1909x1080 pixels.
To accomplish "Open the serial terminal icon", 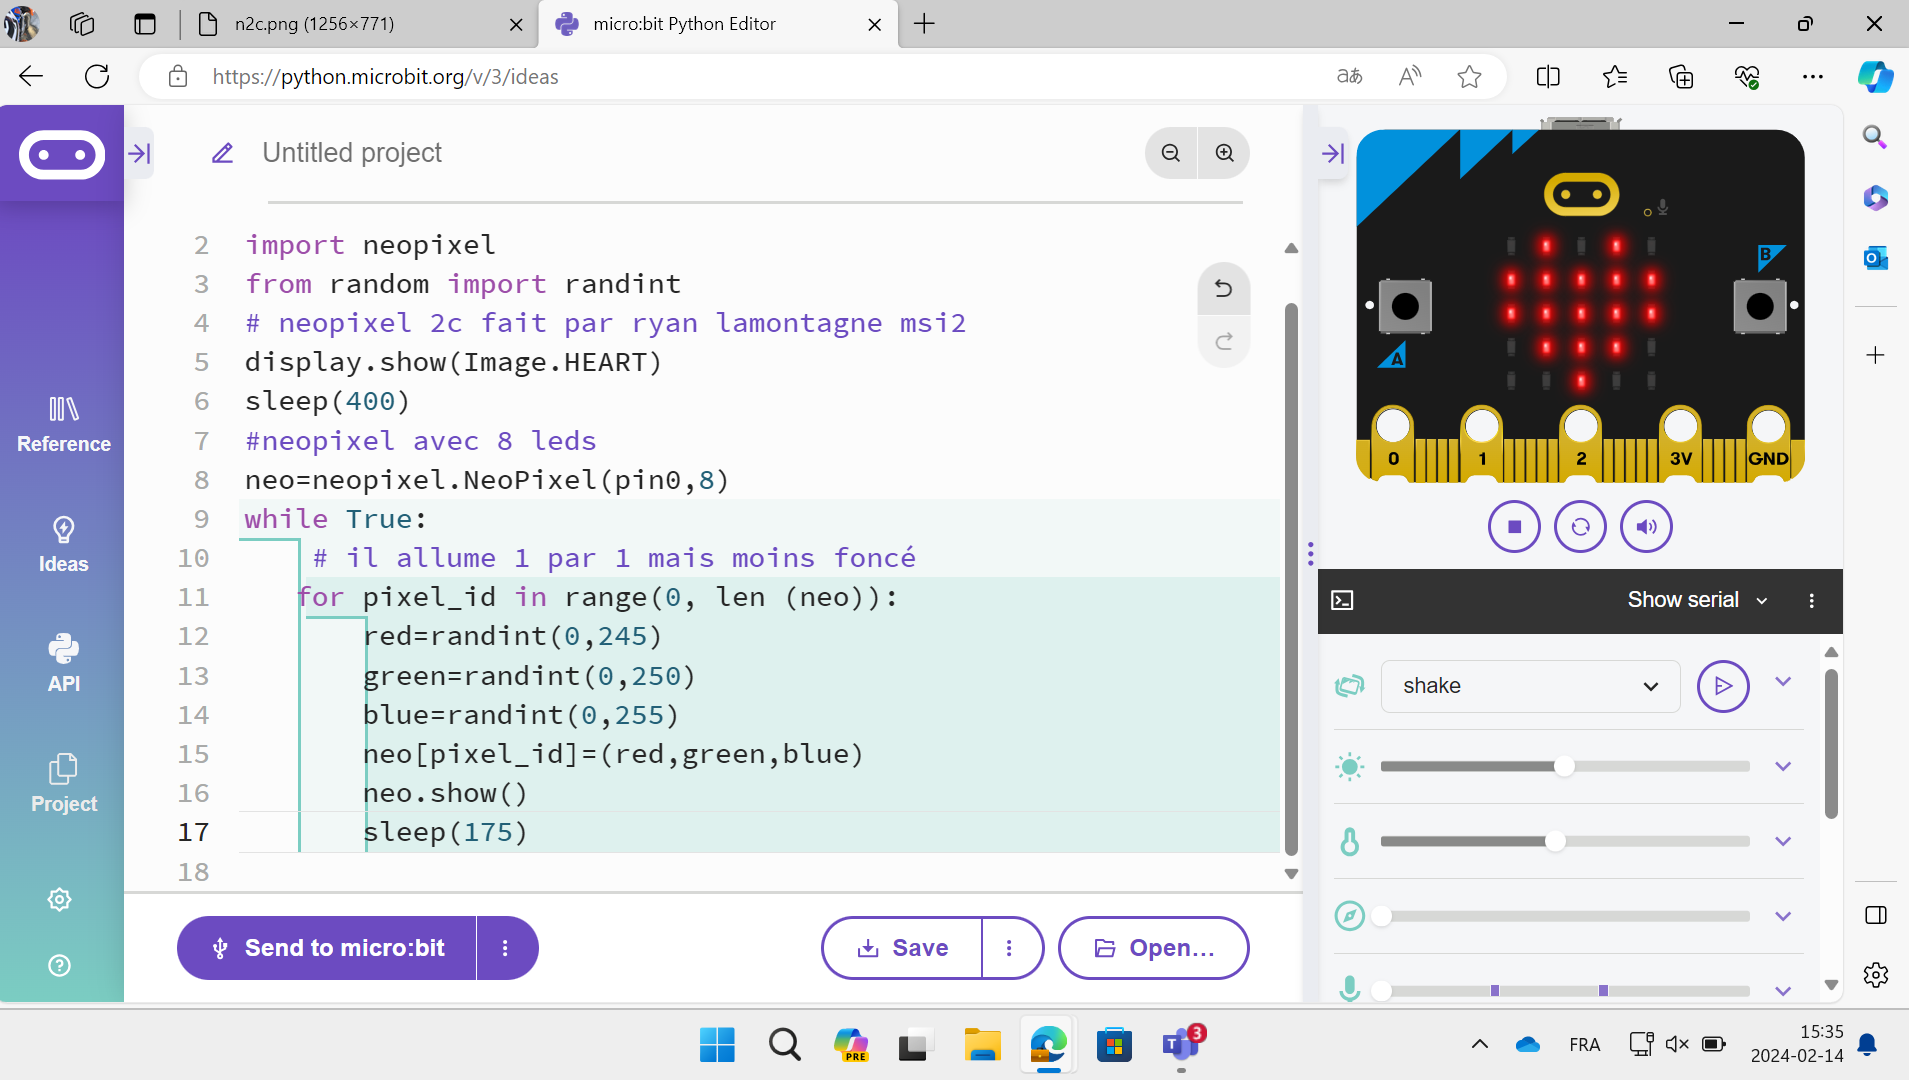I will point(1343,600).
